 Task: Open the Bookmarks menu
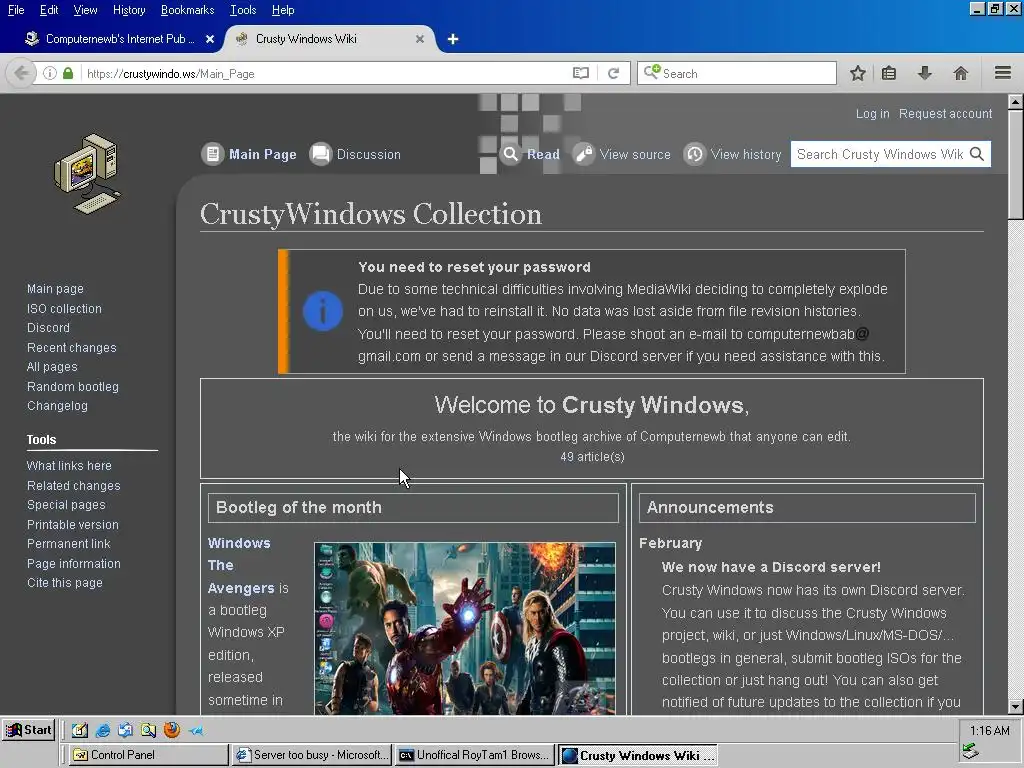click(x=187, y=10)
